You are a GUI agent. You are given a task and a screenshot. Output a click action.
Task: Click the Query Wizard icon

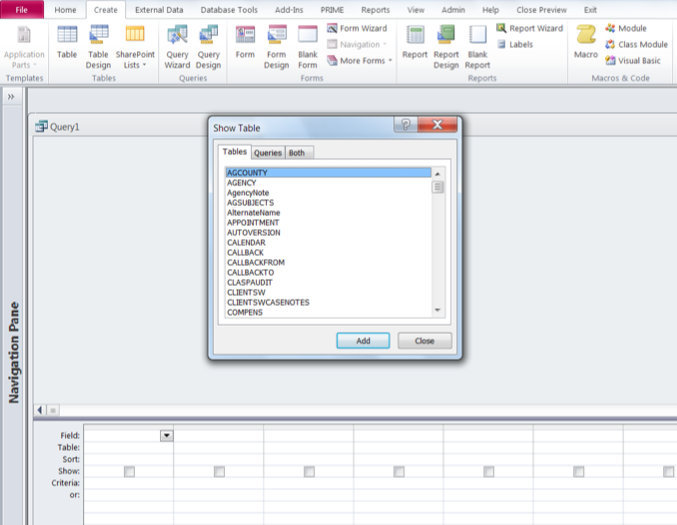pyautogui.click(x=177, y=46)
